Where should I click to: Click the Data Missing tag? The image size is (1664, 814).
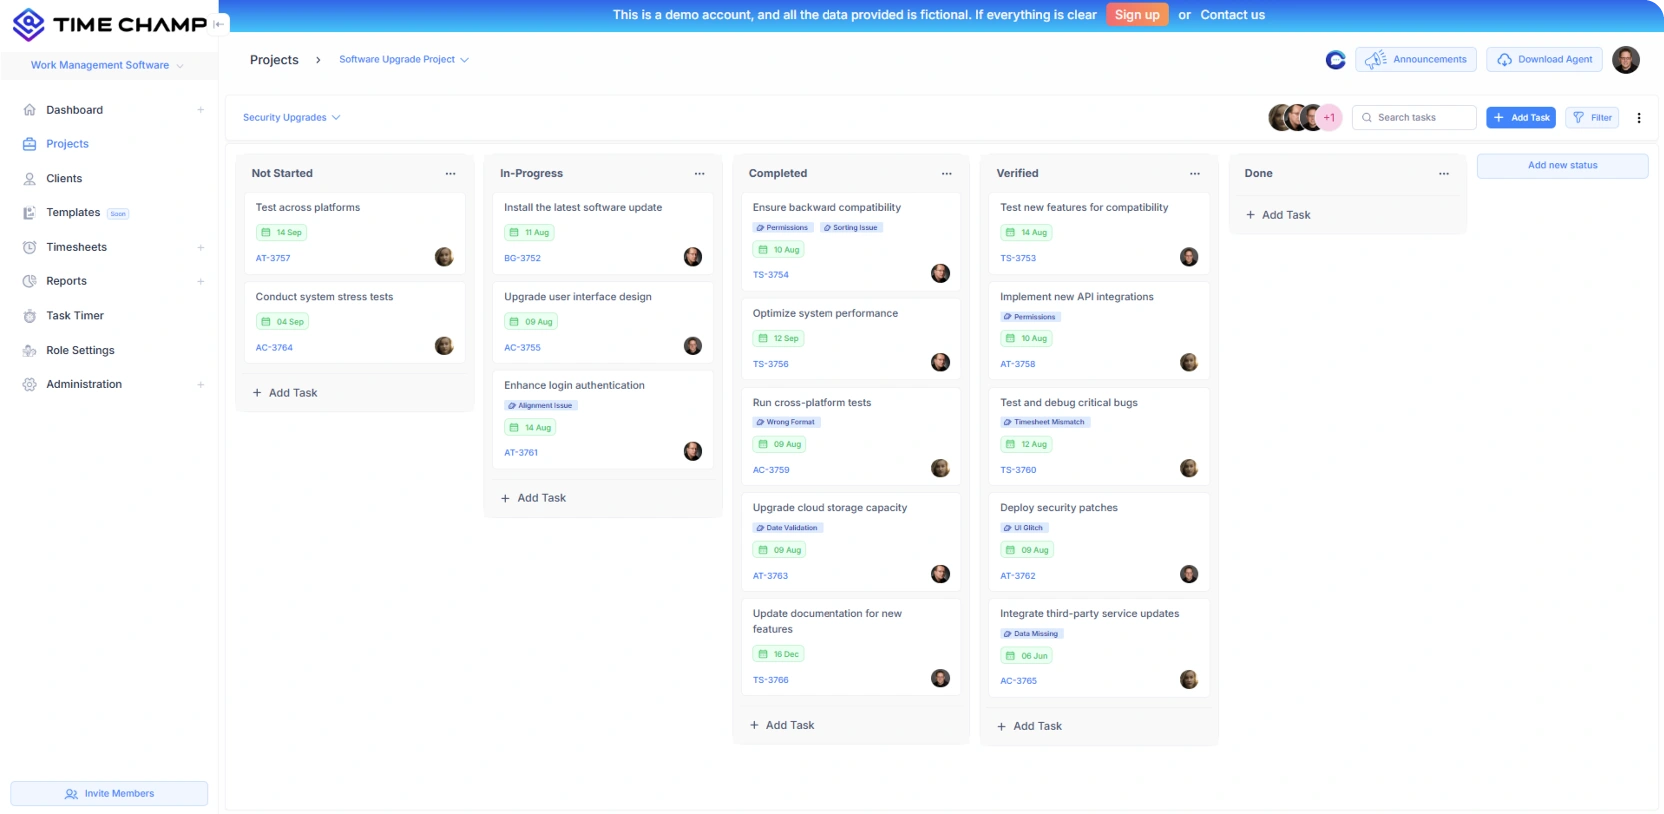click(1031, 634)
